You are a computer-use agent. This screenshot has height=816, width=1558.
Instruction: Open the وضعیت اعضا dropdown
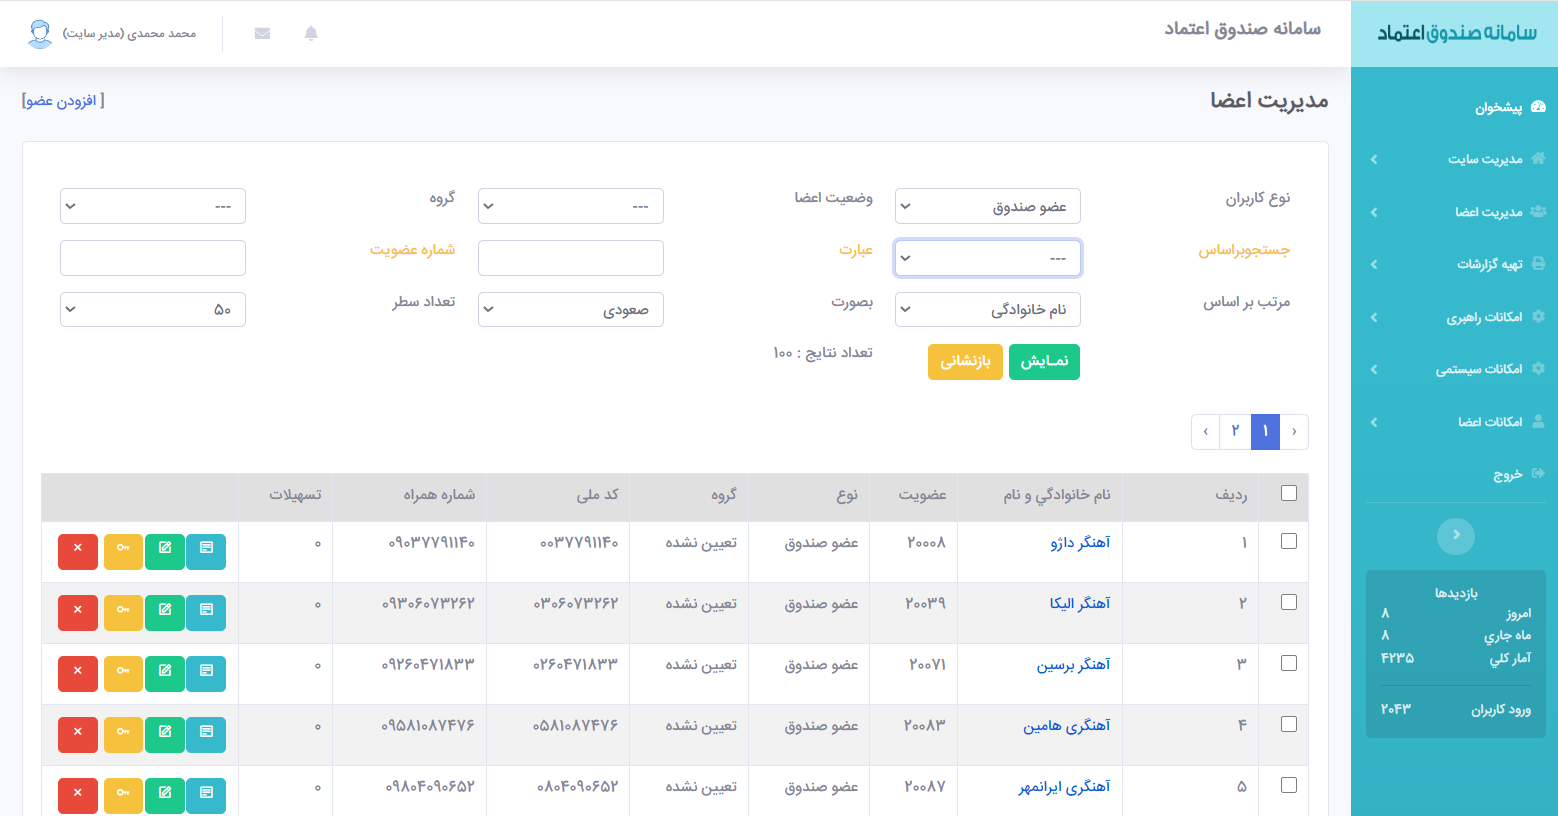(571, 206)
